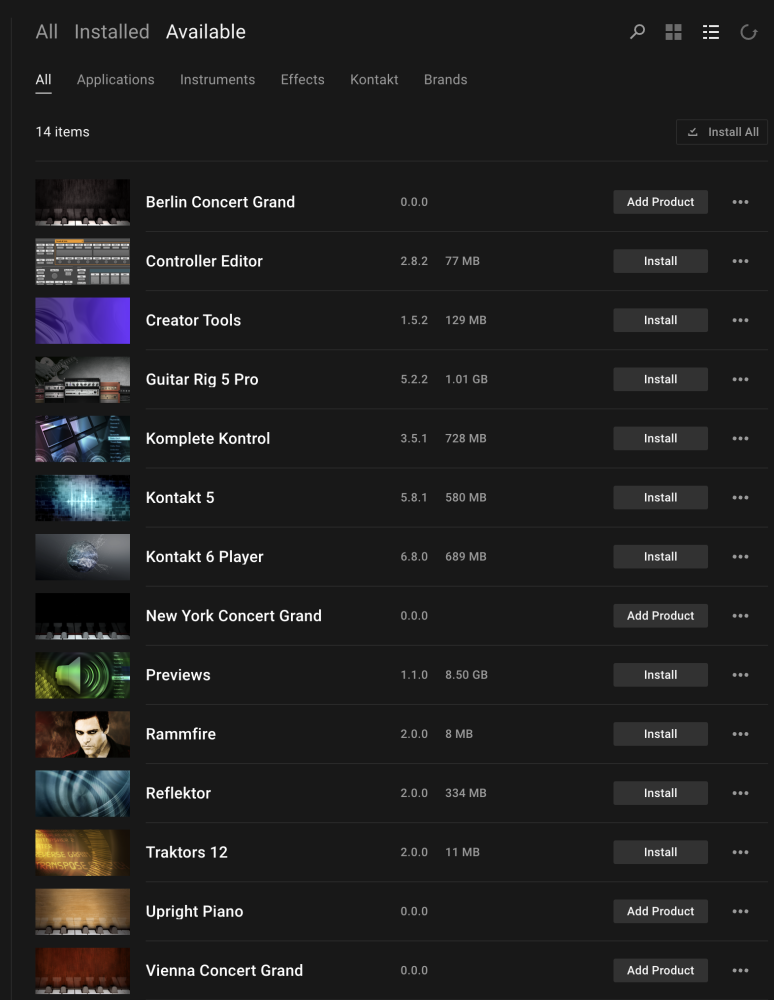The height and width of the screenshot is (1000, 774).
Task: Click the Controller Editor thumbnail
Action: [82, 261]
